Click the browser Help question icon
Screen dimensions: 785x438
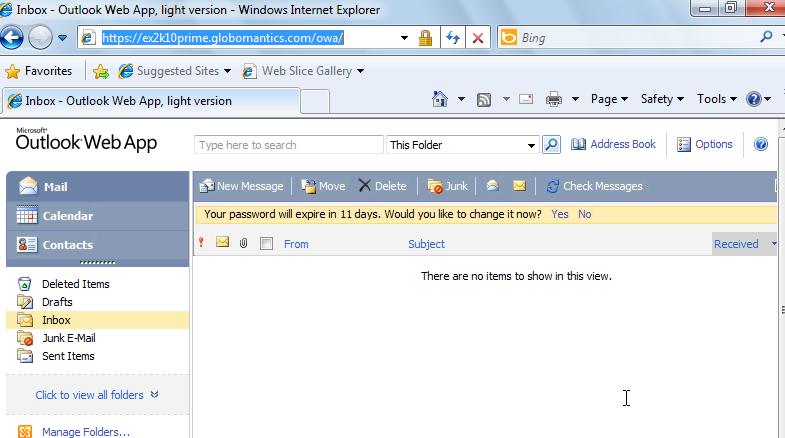[753, 99]
